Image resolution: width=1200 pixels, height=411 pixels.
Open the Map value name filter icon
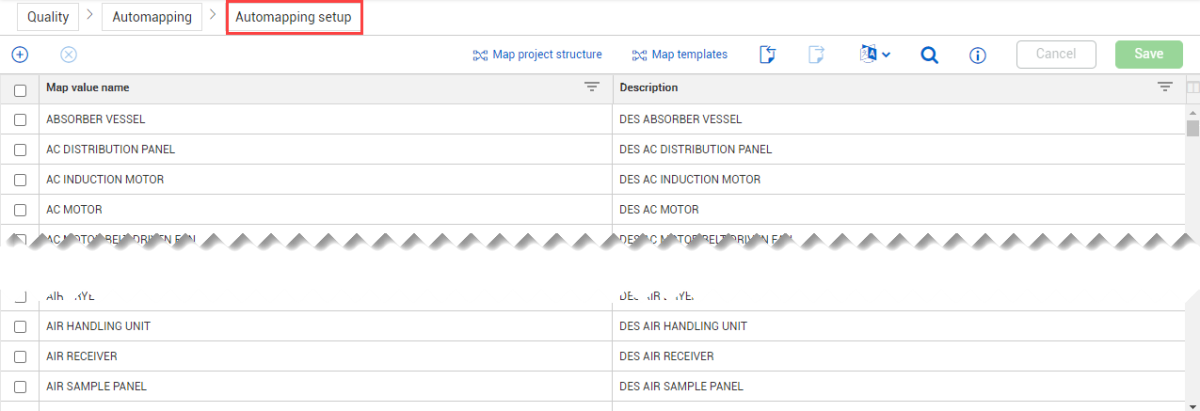[592, 88]
